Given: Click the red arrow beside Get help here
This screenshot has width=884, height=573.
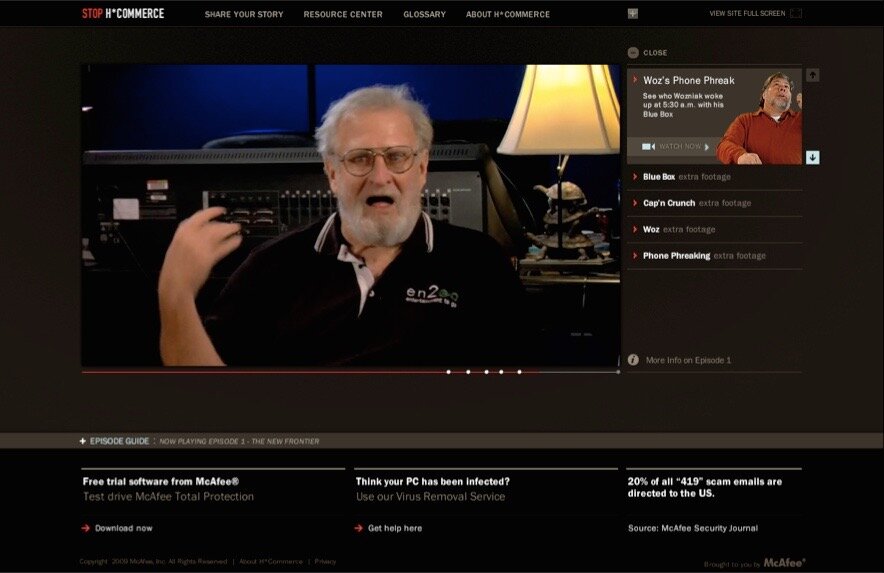Looking at the screenshot, I should tap(359, 528).
